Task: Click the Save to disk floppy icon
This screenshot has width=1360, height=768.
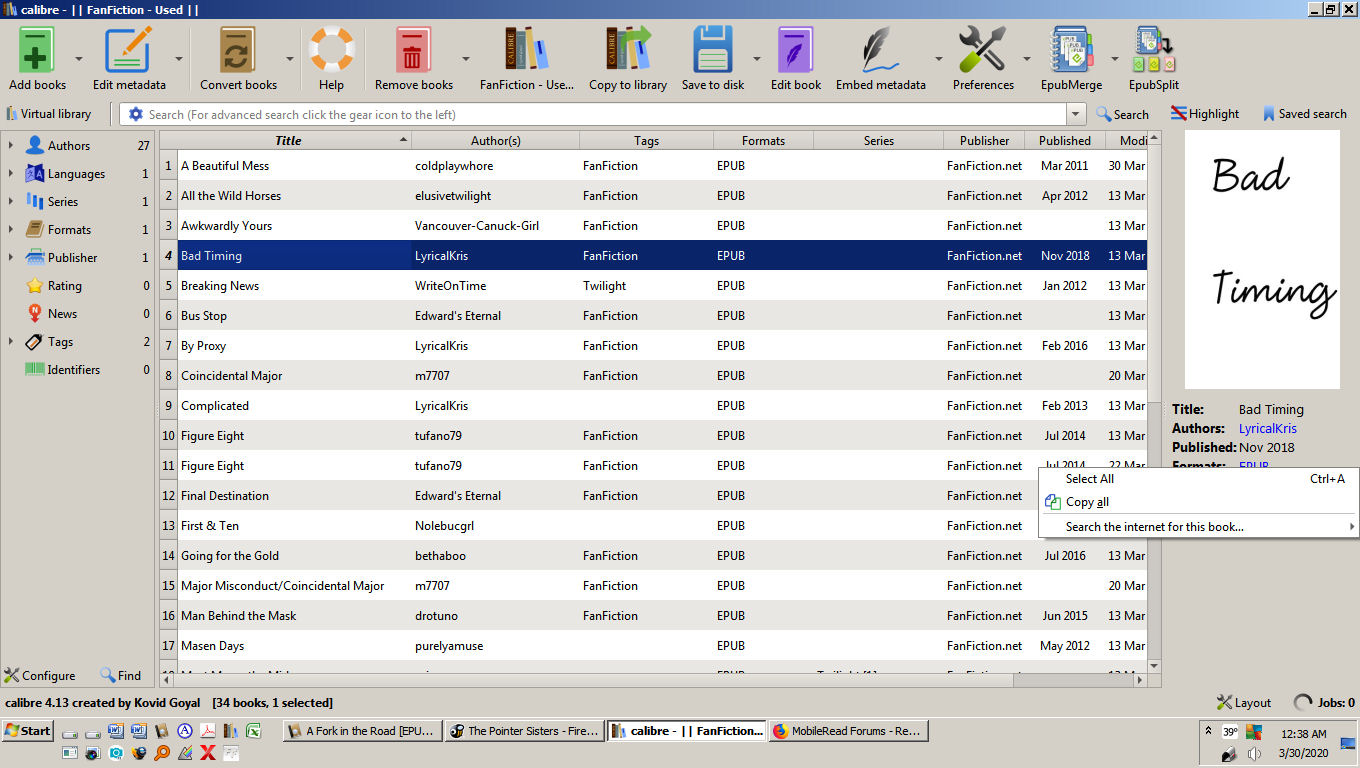Action: [x=713, y=50]
